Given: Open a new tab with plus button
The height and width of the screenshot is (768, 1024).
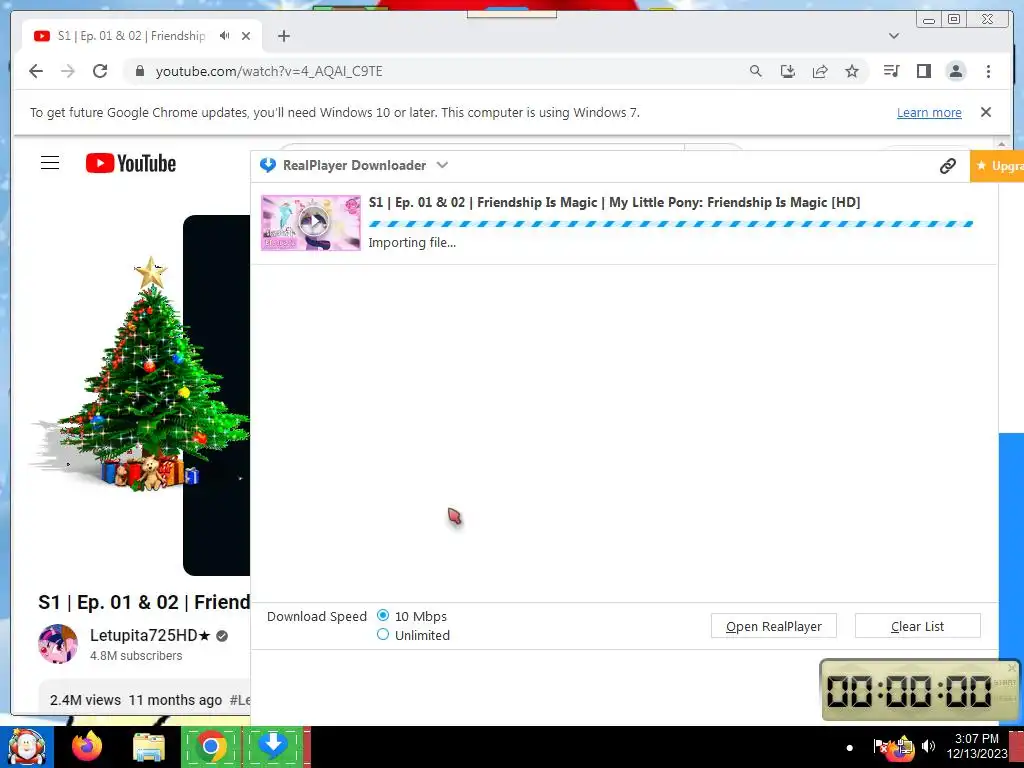Looking at the screenshot, I should 283,36.
